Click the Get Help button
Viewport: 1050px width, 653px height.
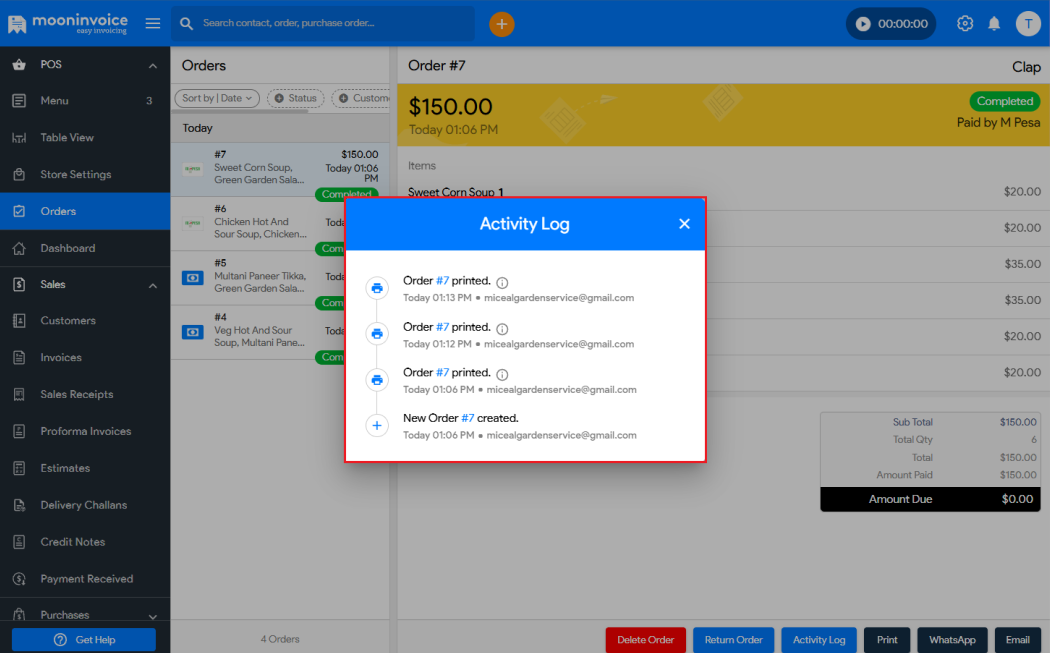[x=84, y=640]
